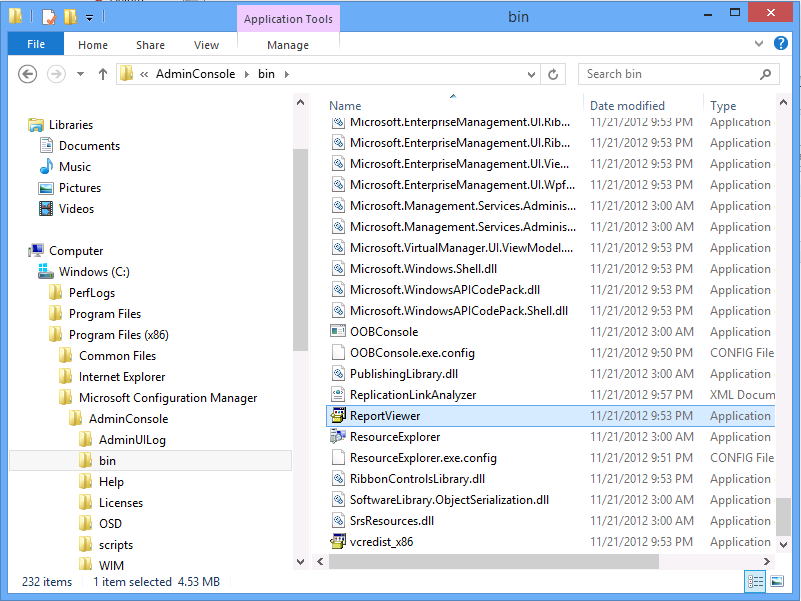Click the ReplicationLinkAnalyzer XML file icon

coord(338,395)
